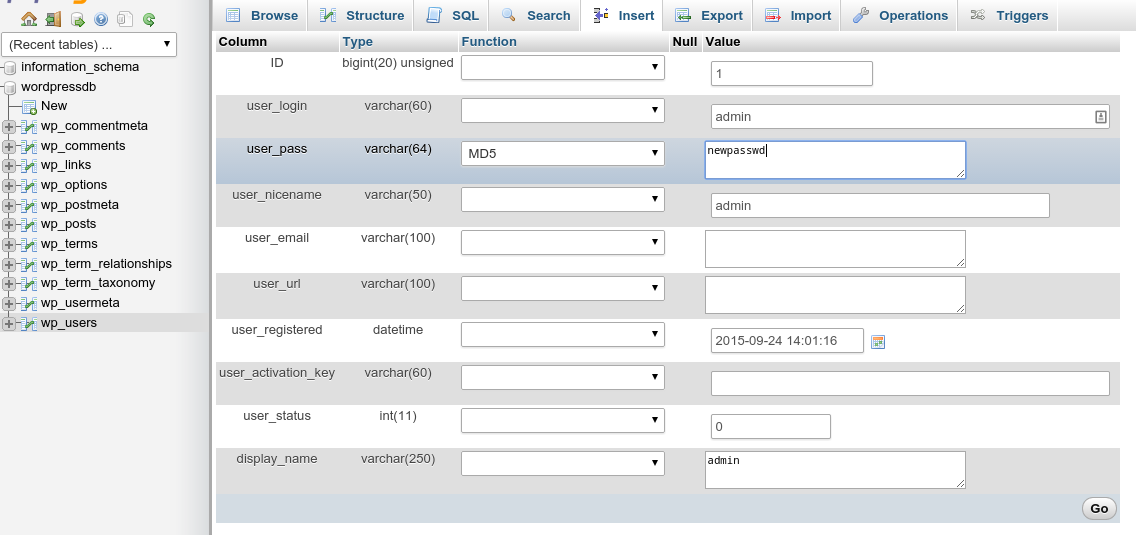This screenshot has width=1136, height=535.
Task: Open the MD5 function dropdown for user_pass
Action: pyautogui.click(x=563, y=153)
